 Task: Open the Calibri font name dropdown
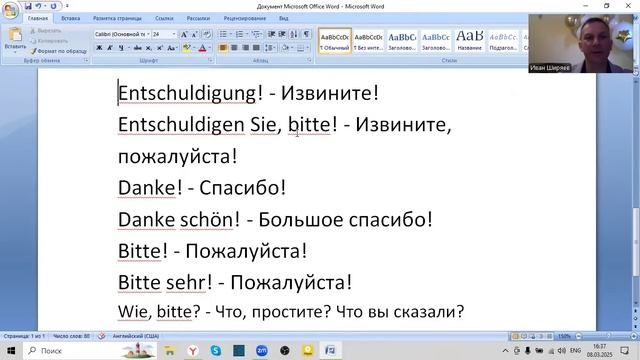tap(148, 34)
